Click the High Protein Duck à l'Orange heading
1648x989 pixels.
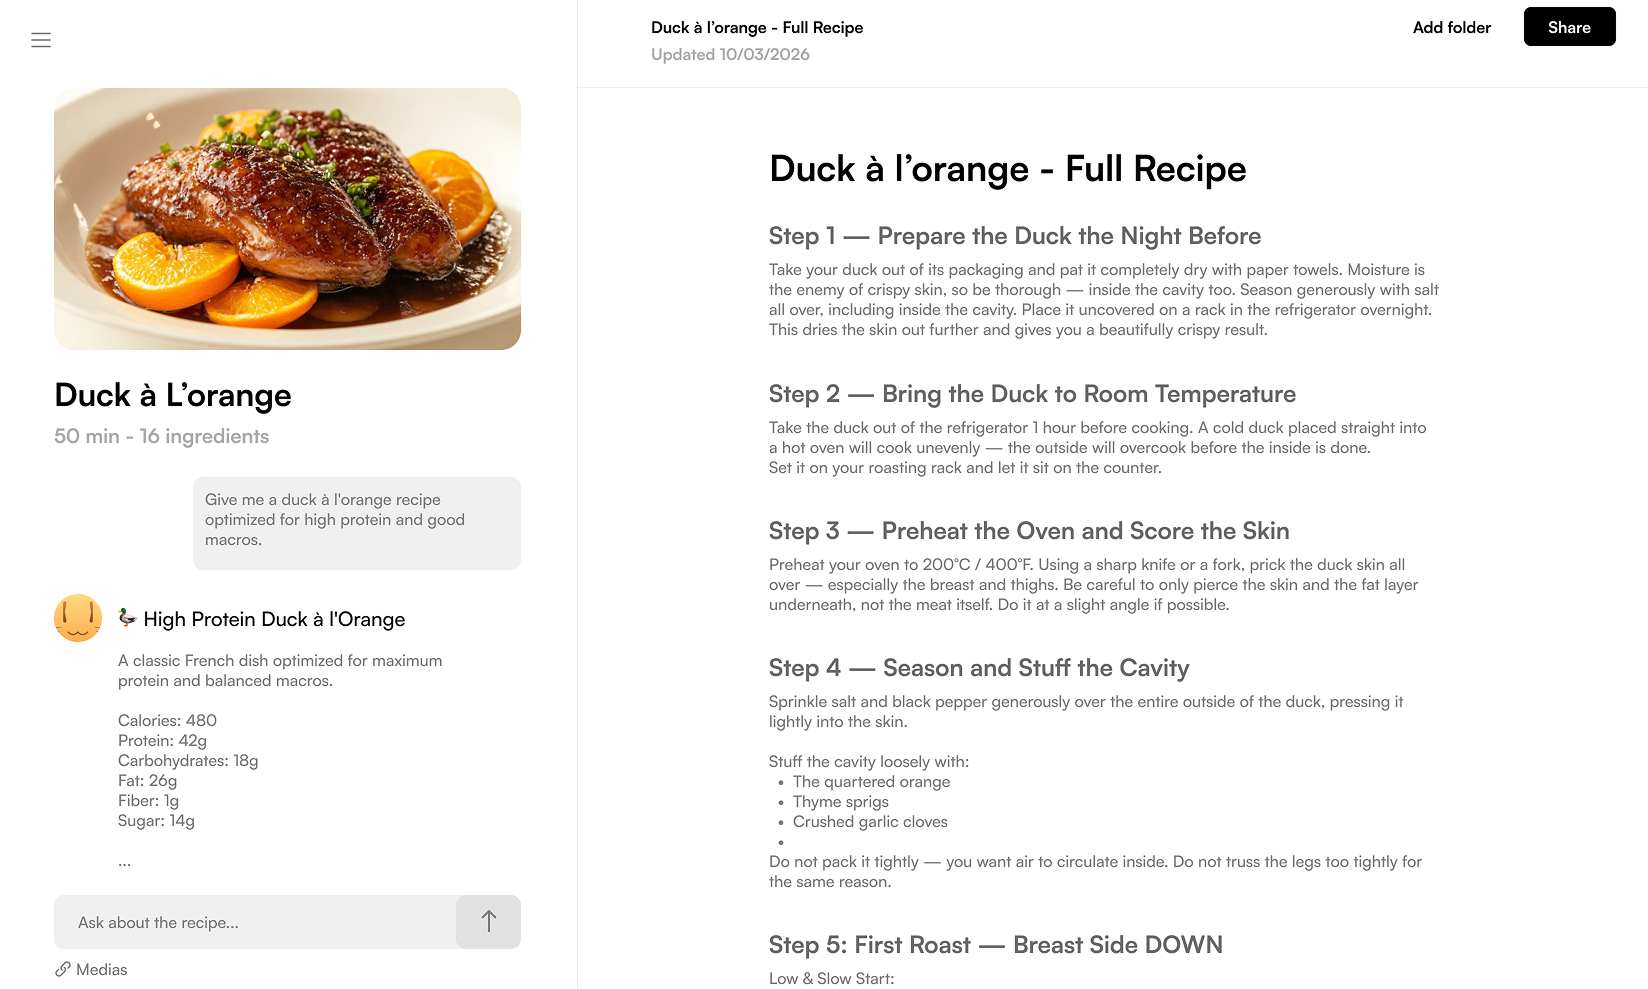tap(274, 619)
